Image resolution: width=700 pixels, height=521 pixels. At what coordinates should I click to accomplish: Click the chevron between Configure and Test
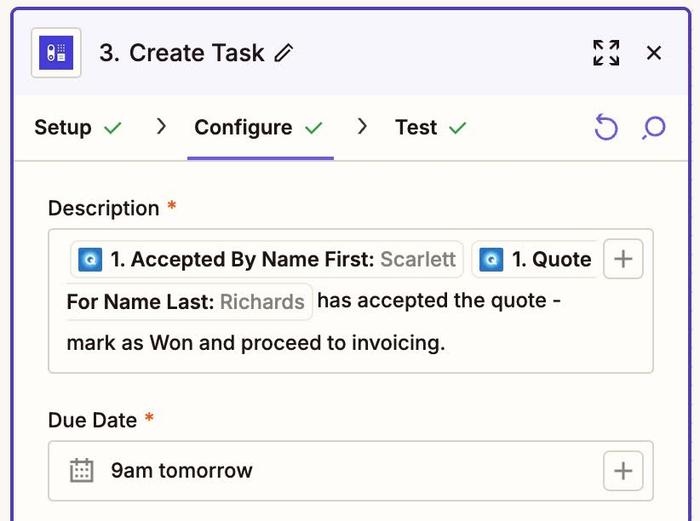[362, 127]
